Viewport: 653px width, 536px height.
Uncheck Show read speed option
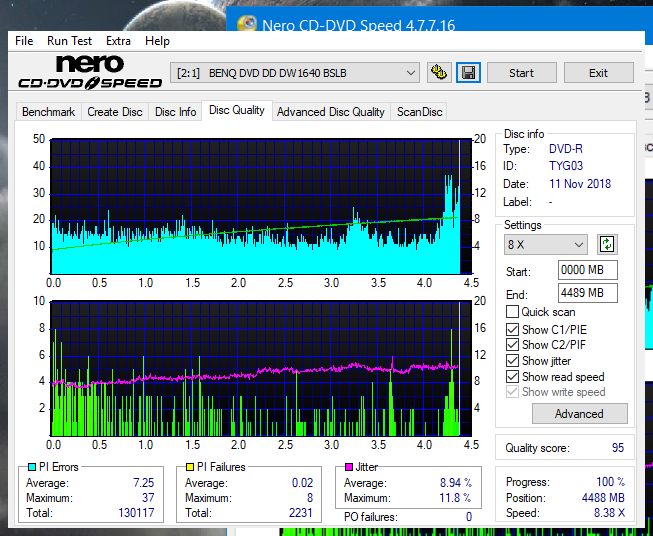[512, 376]
